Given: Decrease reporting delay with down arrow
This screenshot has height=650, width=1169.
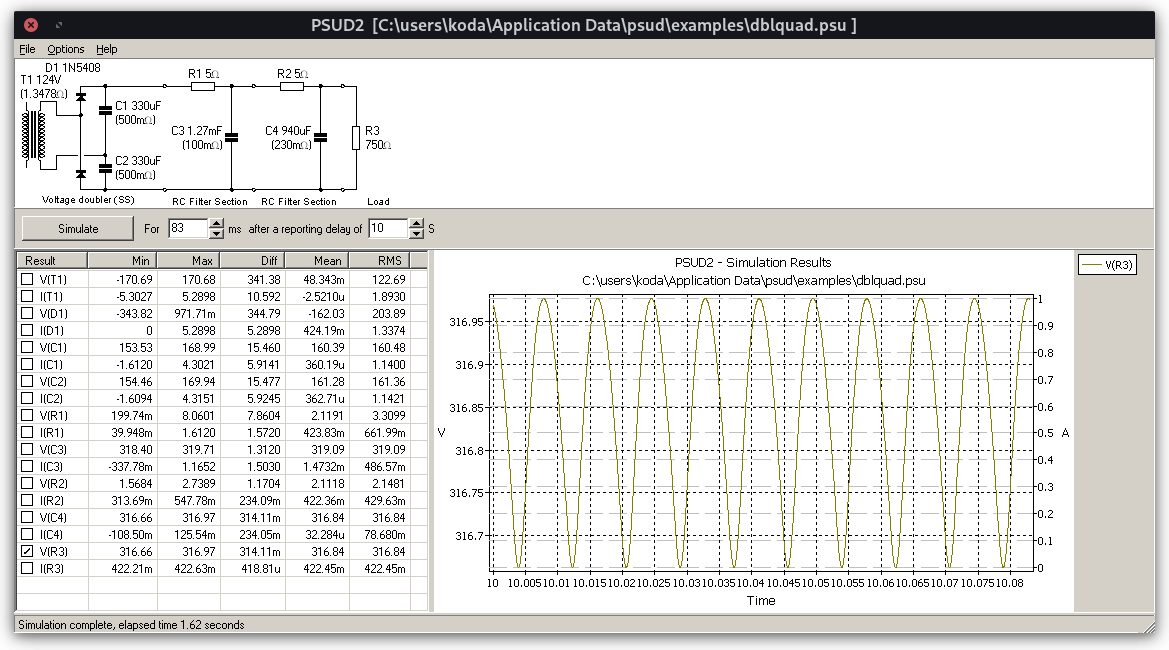Looking at the screenshot, I should point(417,233).
